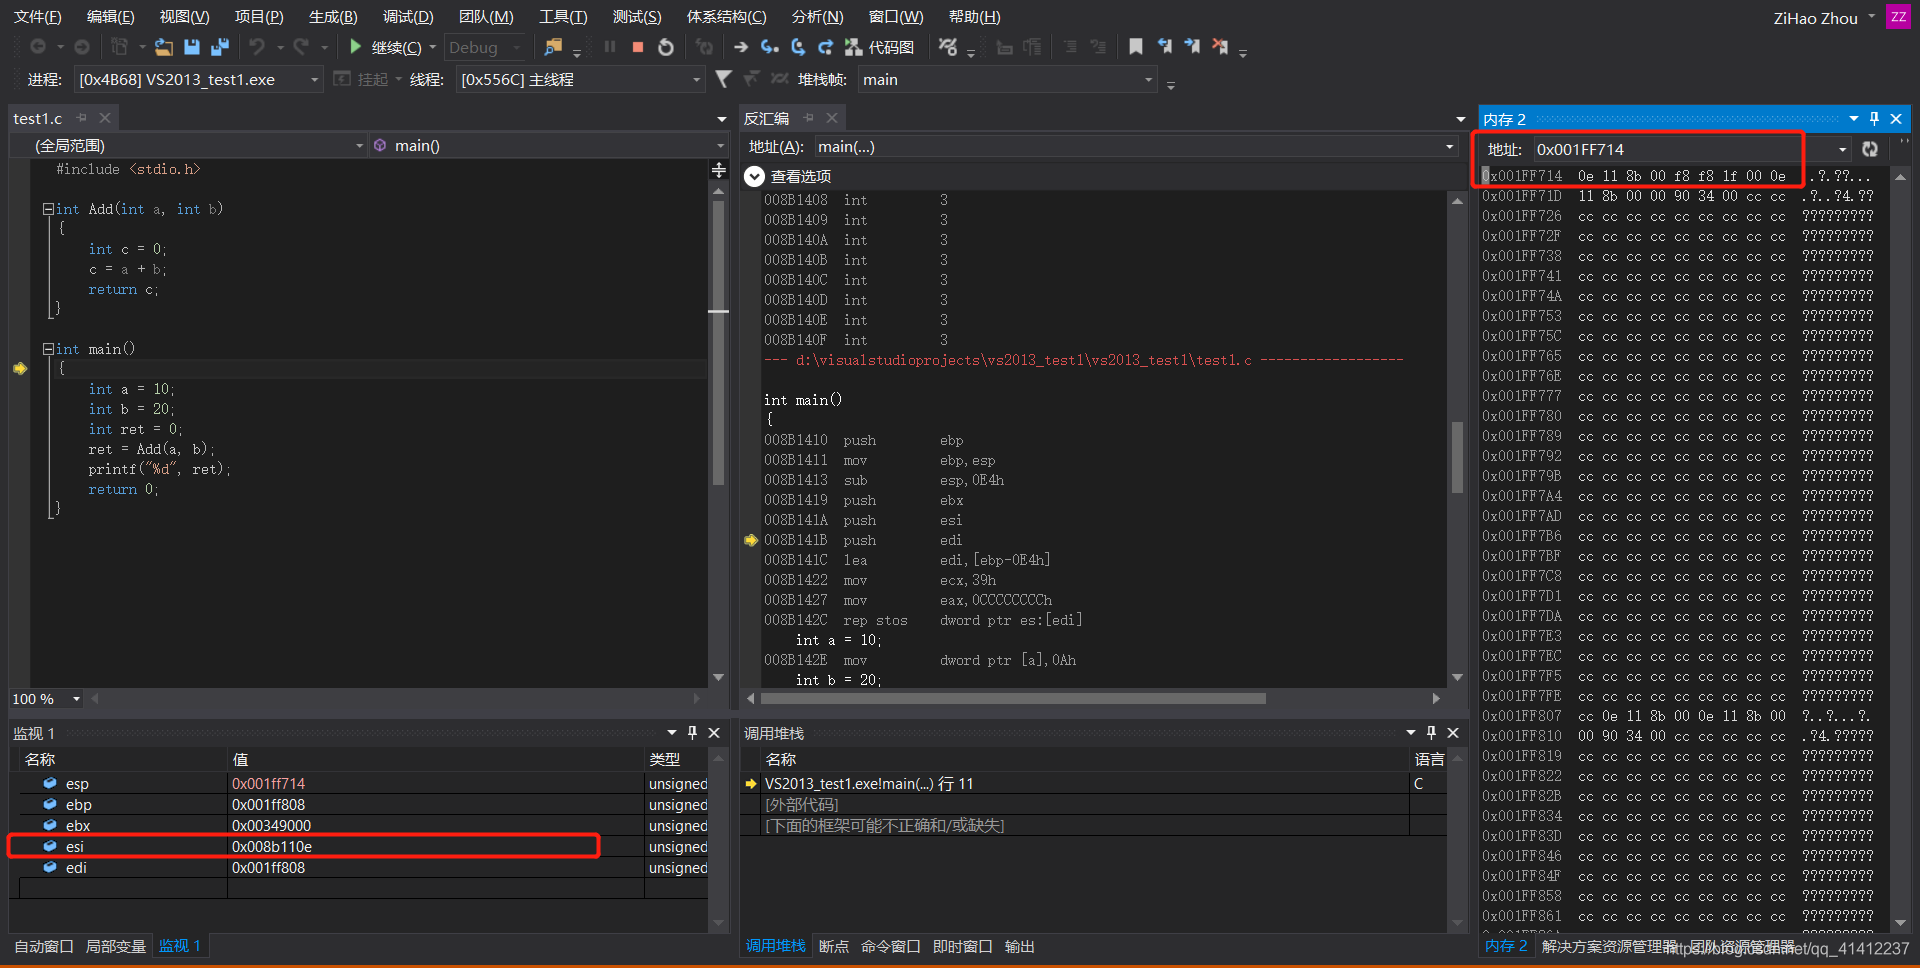Open the Memory 2 address dropdown arrow
1920x968 pixels.
pos(1842,150)
